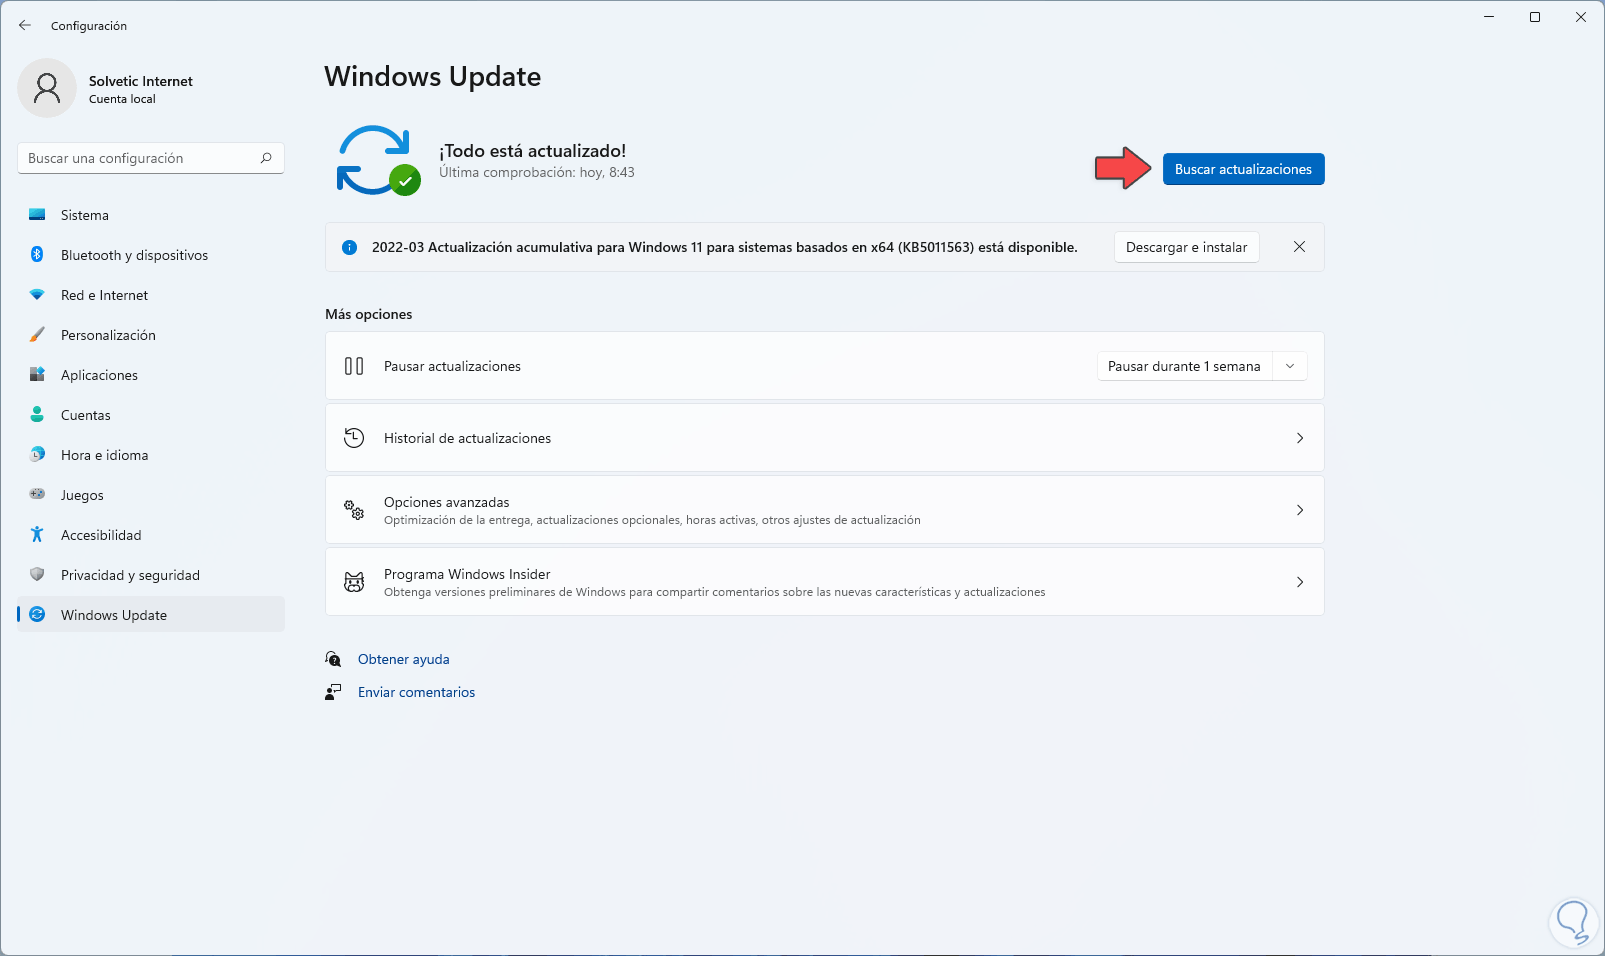Open the Sistema settings section
This screenshot has width=1605, height=956.
click(x=151, y=215)
